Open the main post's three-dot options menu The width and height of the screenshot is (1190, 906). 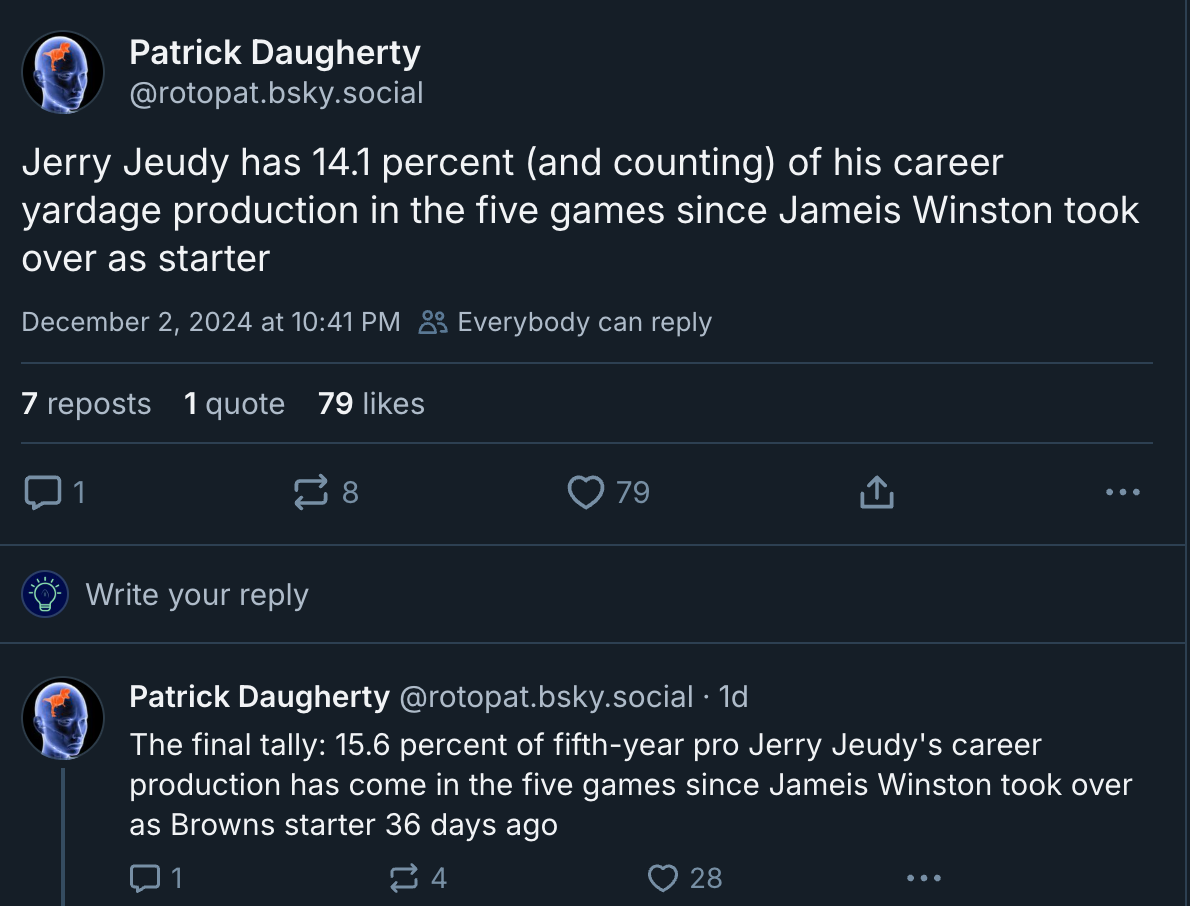pyautogui.click(x=1123, y=492)
